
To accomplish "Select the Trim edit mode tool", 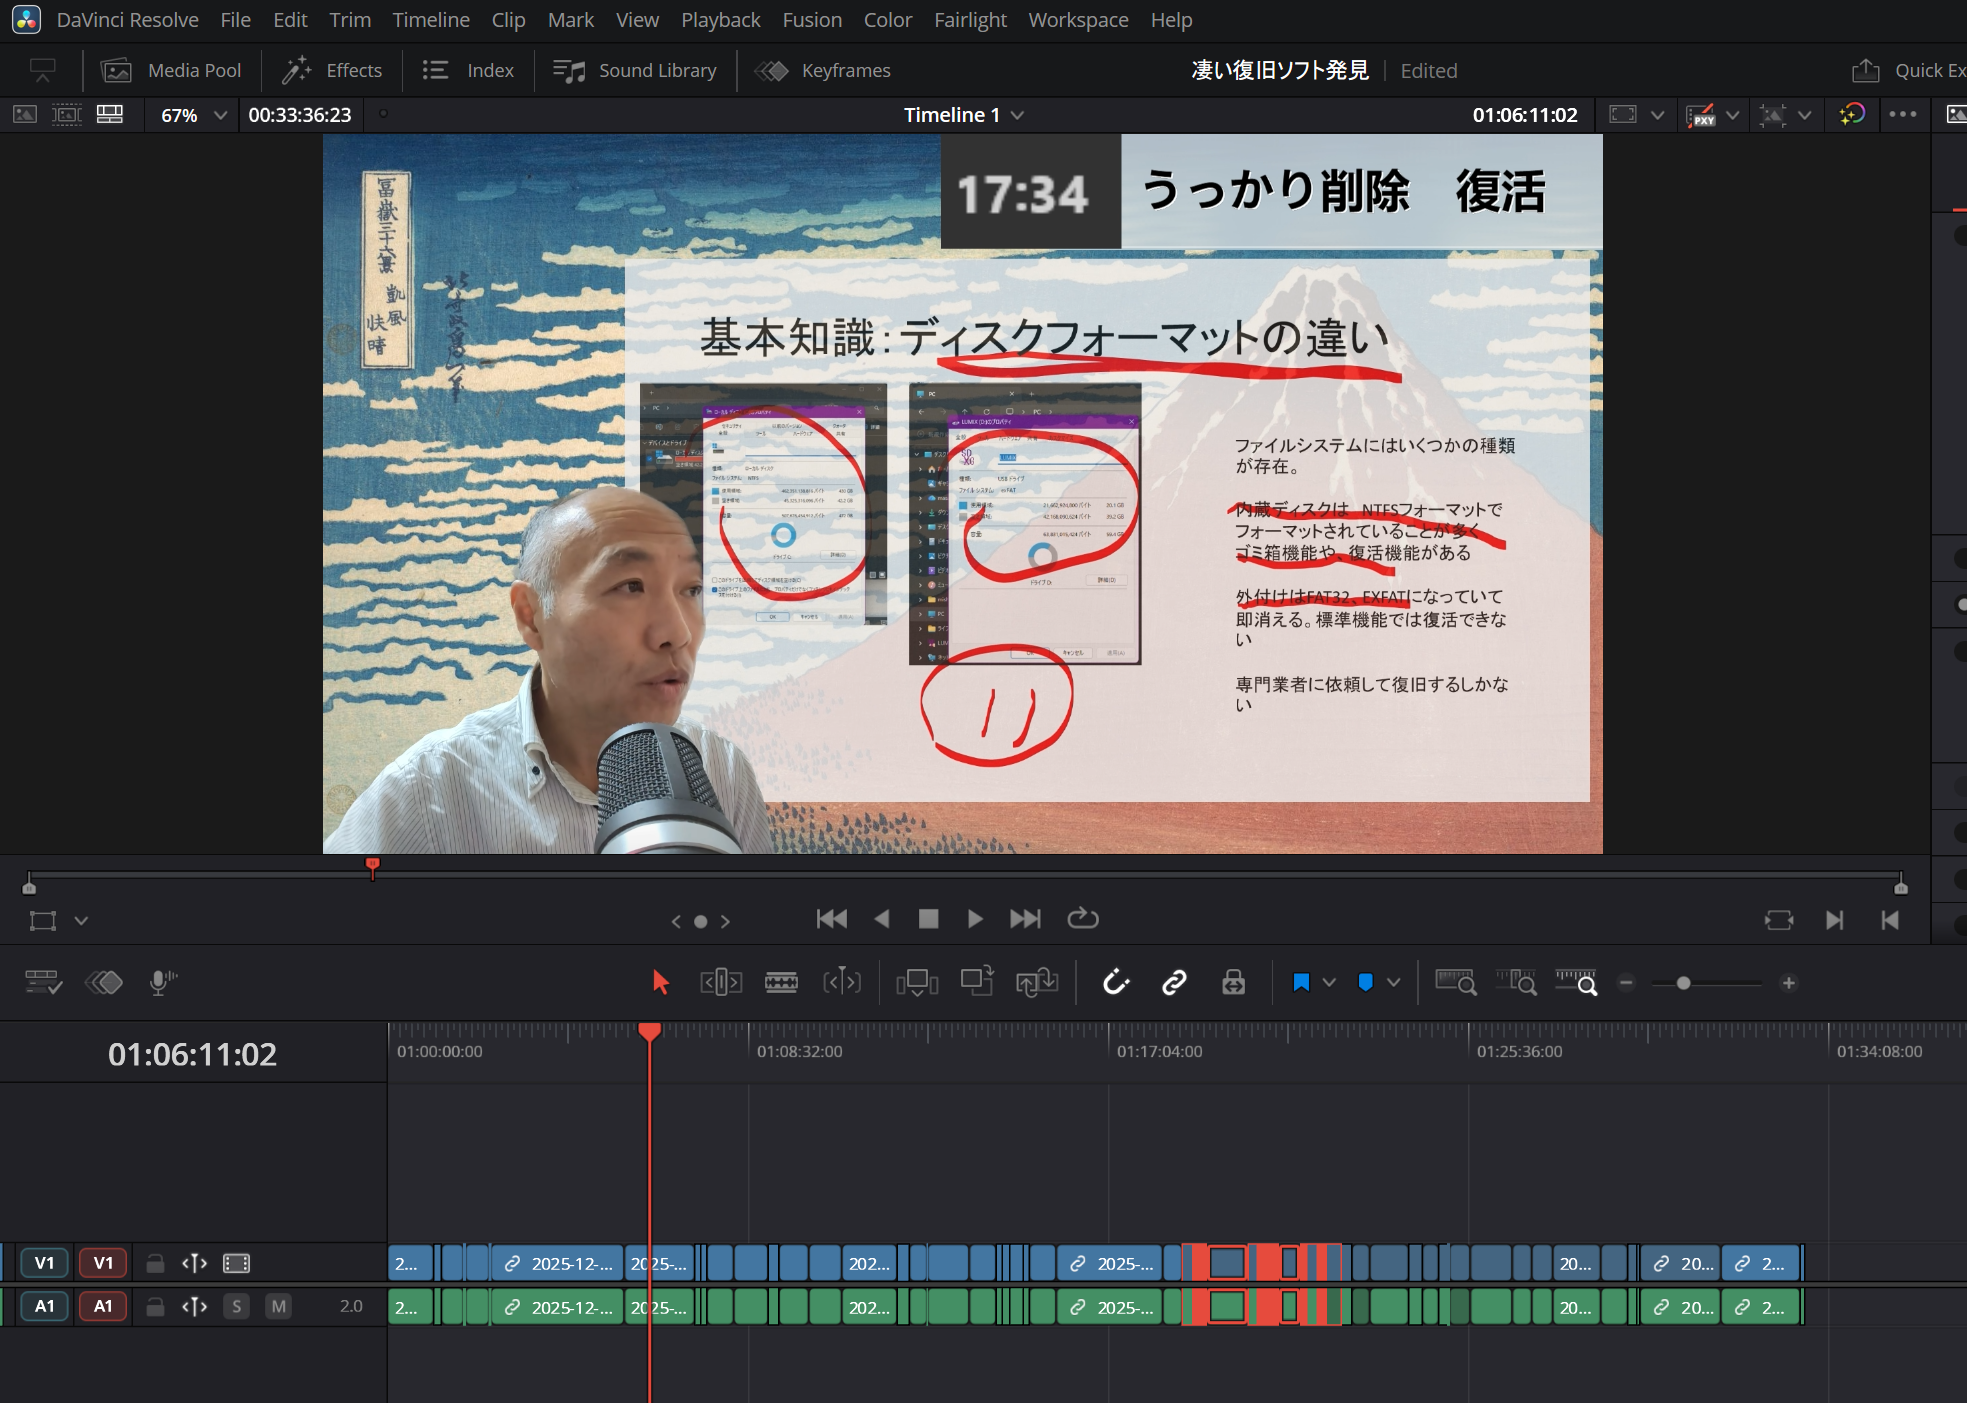I will [721, 983].
